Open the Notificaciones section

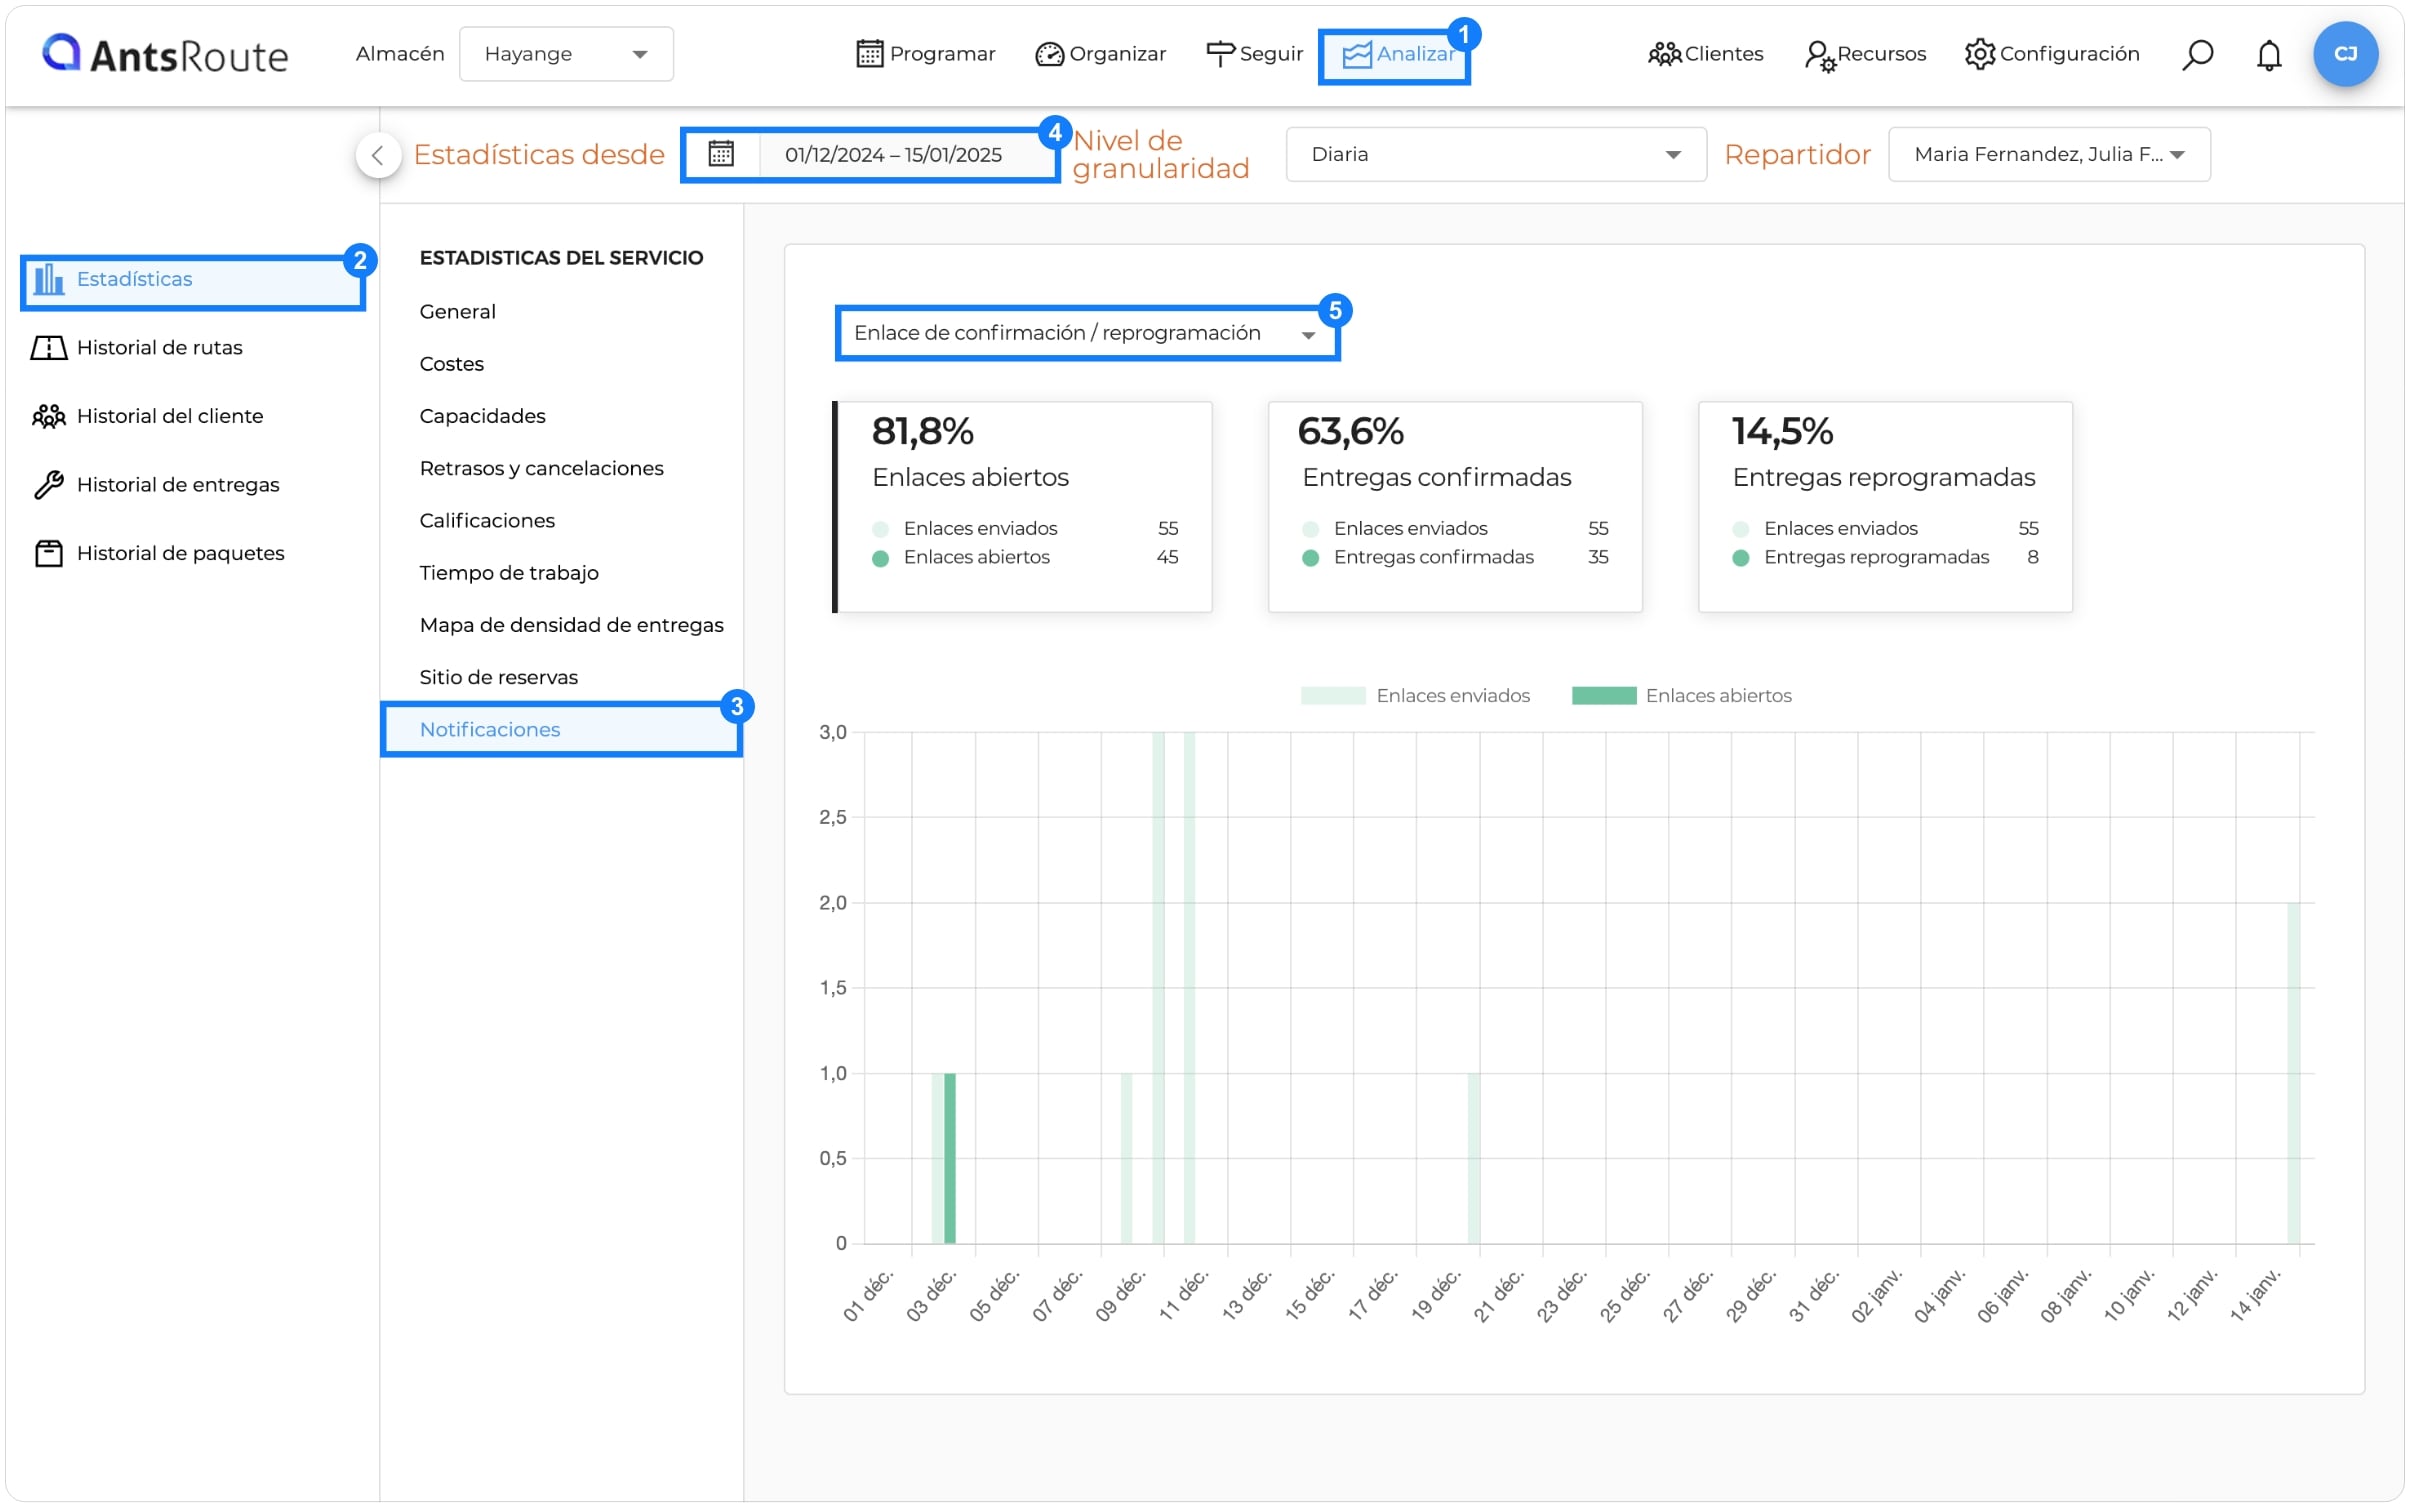pyautogui.click(x=561, y=730)
